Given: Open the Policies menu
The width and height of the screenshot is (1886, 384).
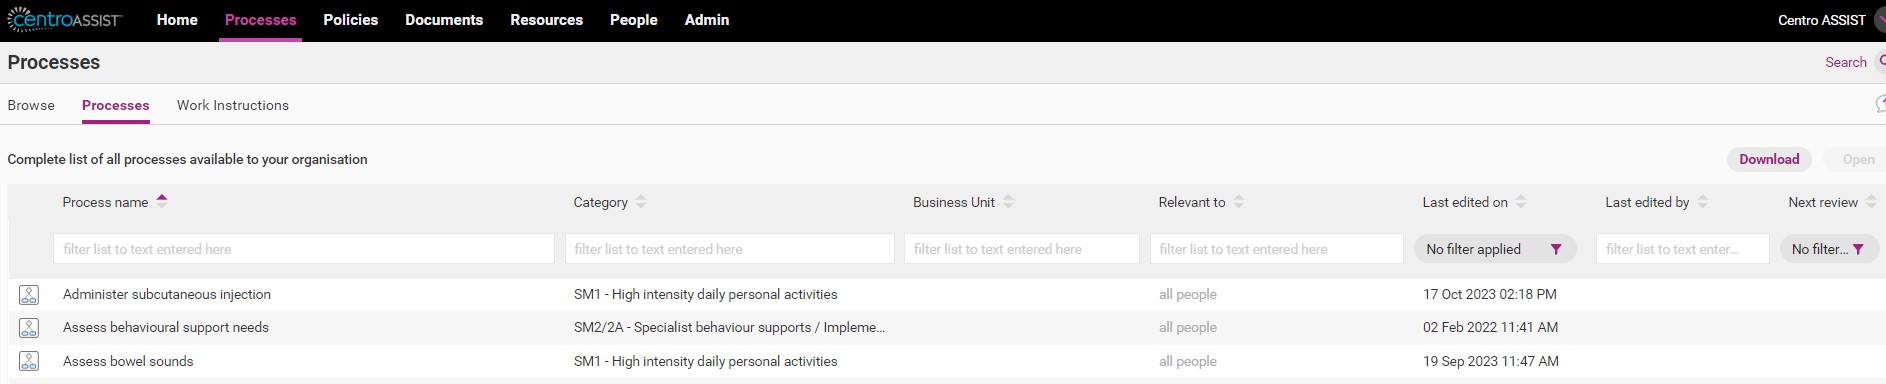Looking at the screenshot, I should 351,20.
